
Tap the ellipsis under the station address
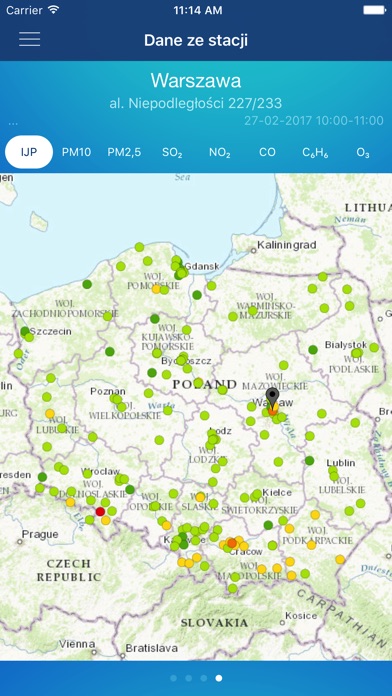pyautogui.click(x=13, y=123)
